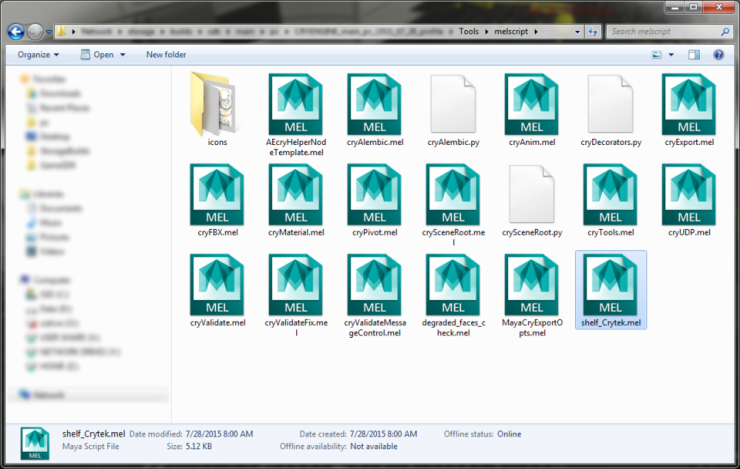
Task: Click the cryPivot.mel file name label
Action: (375, 232)
